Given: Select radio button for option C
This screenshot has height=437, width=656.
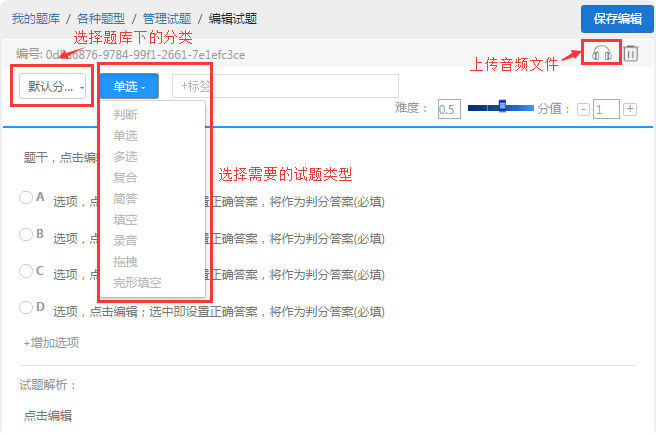Looking at the screenshot, I should 26,271.
